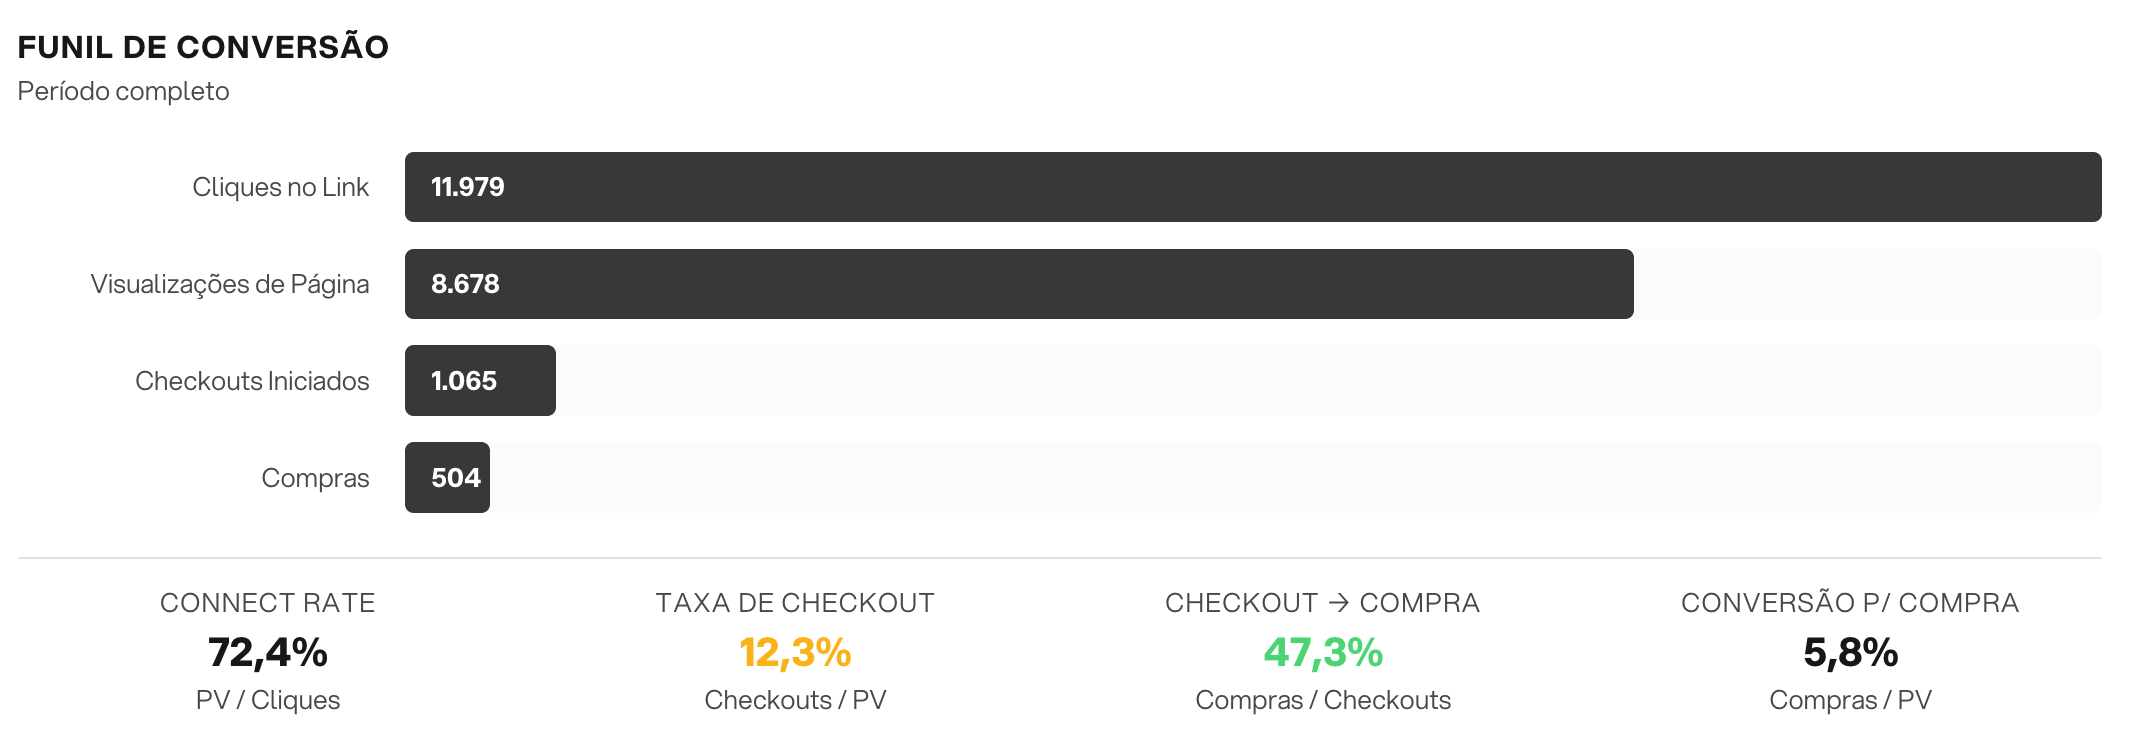
Task: Select the 5,8% purchase conversion figure
Action: 1850,652
